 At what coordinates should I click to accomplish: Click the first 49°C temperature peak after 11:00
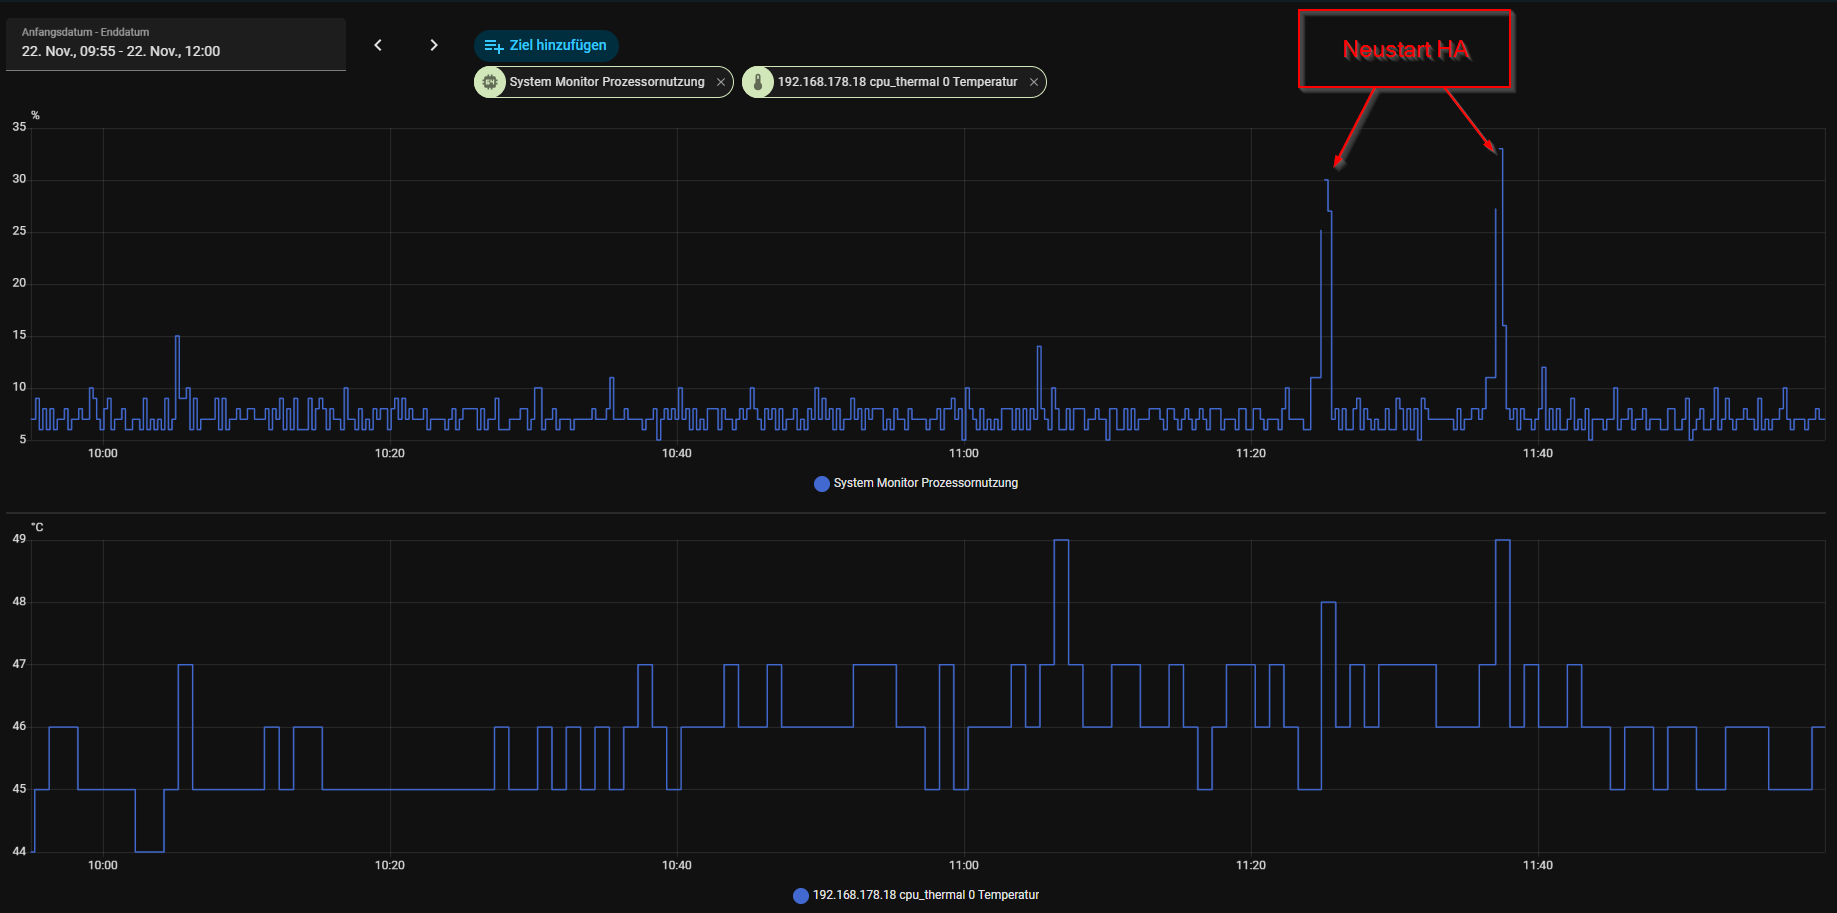[1061, 541]
